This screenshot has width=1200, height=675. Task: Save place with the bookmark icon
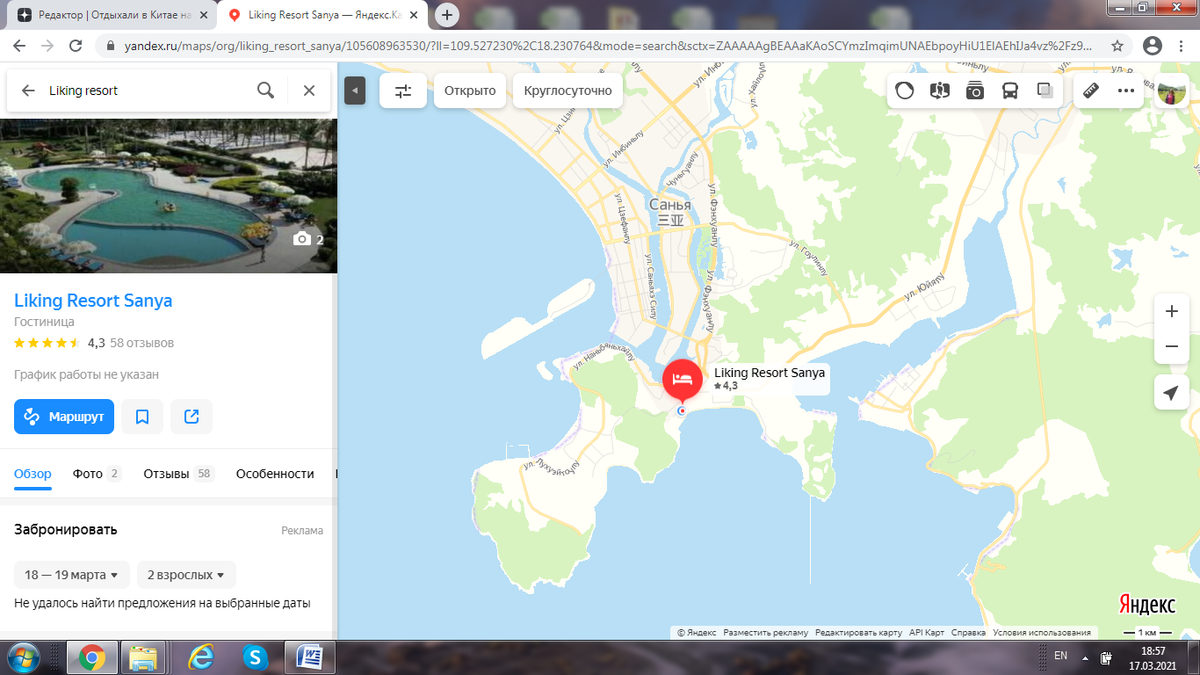tap(142, 416)
